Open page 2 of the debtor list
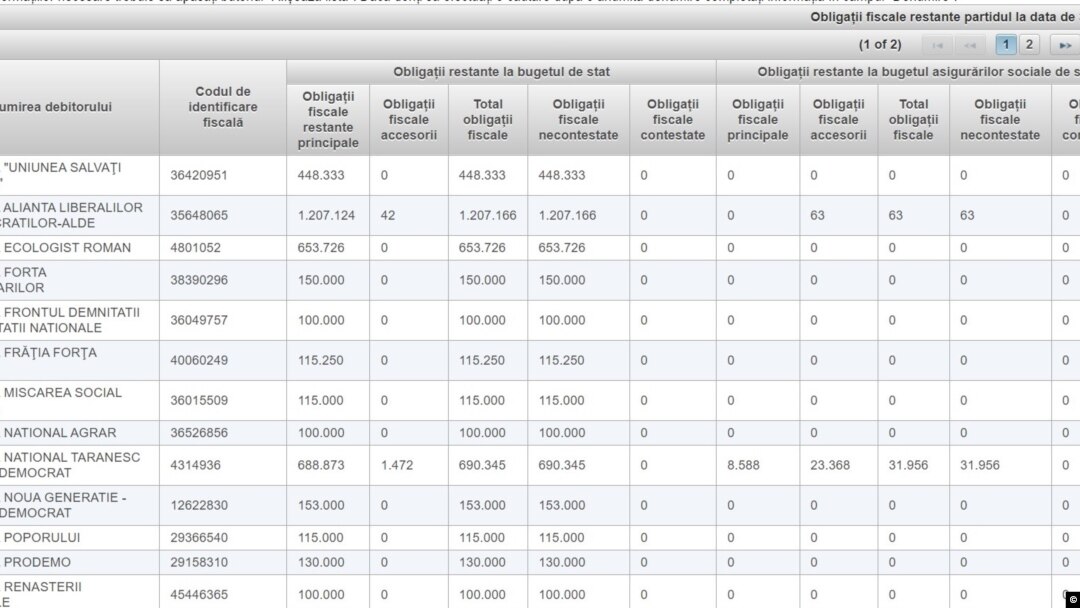The width and height of the screenshot is (1080, 608). pyautogui.click(x=1029, y=45)
